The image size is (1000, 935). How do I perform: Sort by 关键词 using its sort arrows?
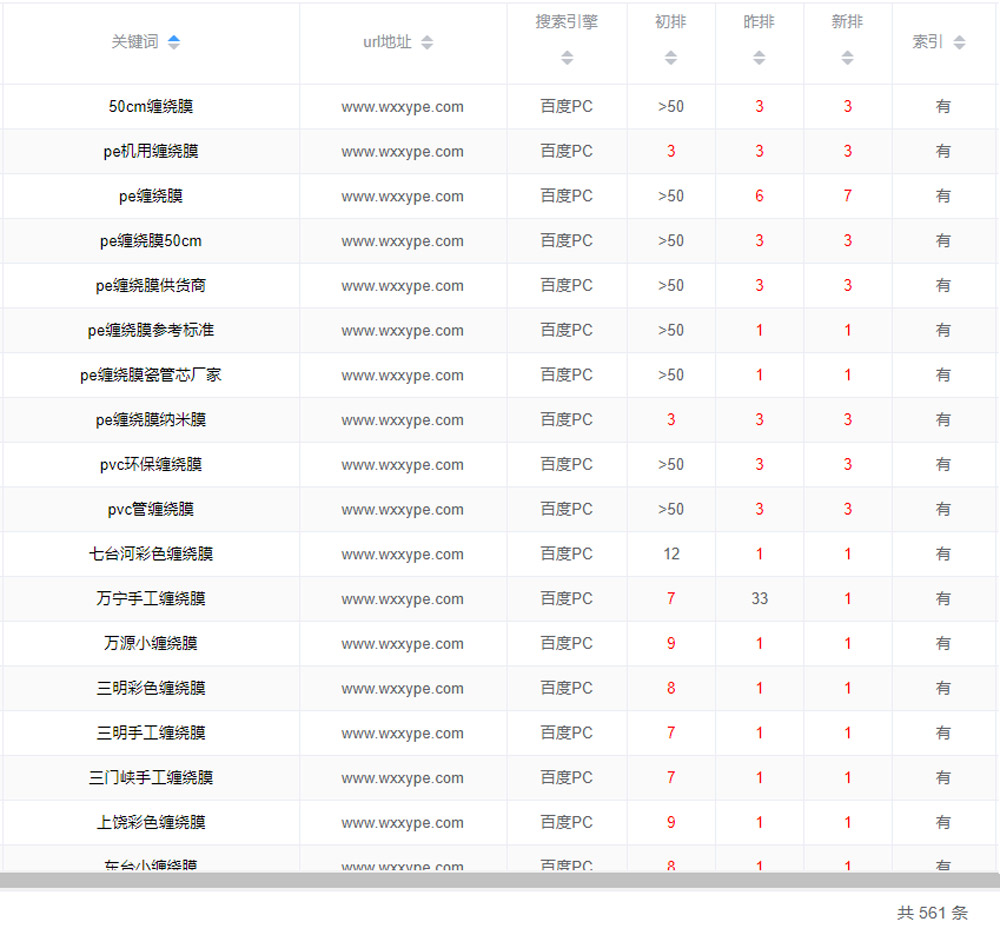(x=174, y=42)
